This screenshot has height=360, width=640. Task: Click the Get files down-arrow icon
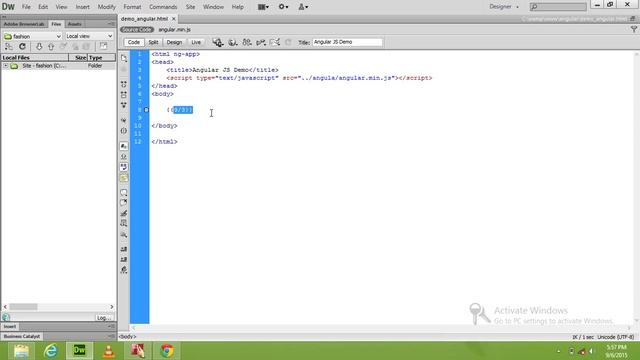tap(39, 47)
